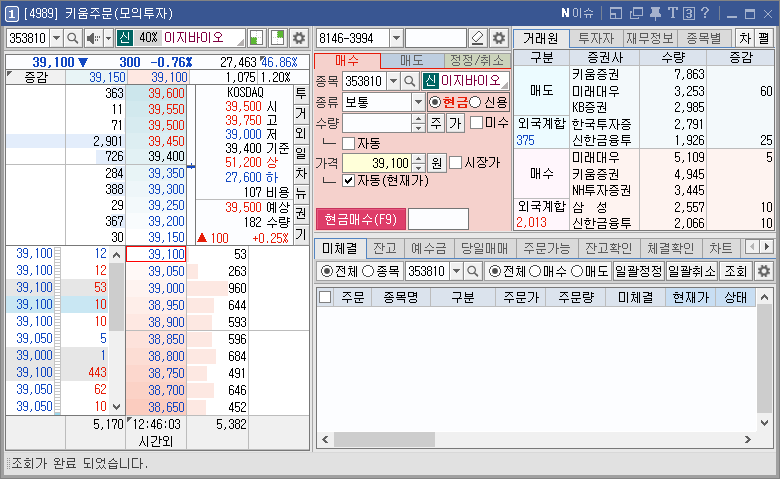The width and height of the screenshot is (780, 479).
Task: Click the 기 side button of quote panel
Action: tap(301, 234)
